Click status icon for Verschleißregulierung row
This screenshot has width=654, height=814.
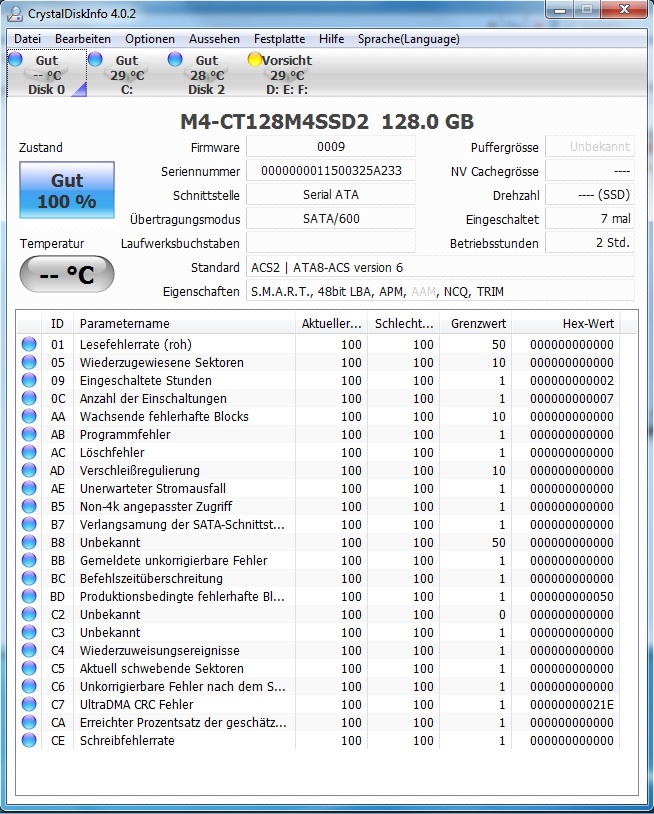tap(29, 470)
